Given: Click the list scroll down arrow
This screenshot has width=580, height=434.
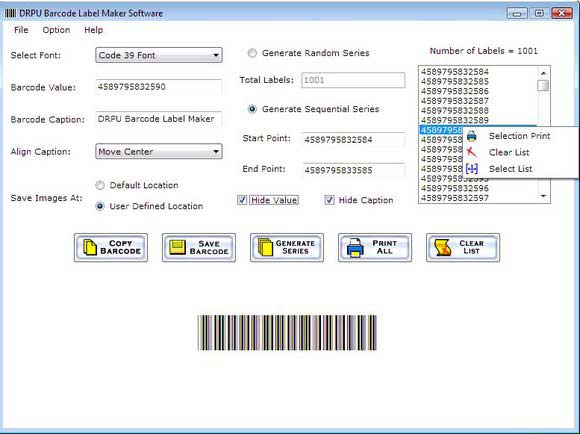Looking at the screenshot, I should coord(543,196).
